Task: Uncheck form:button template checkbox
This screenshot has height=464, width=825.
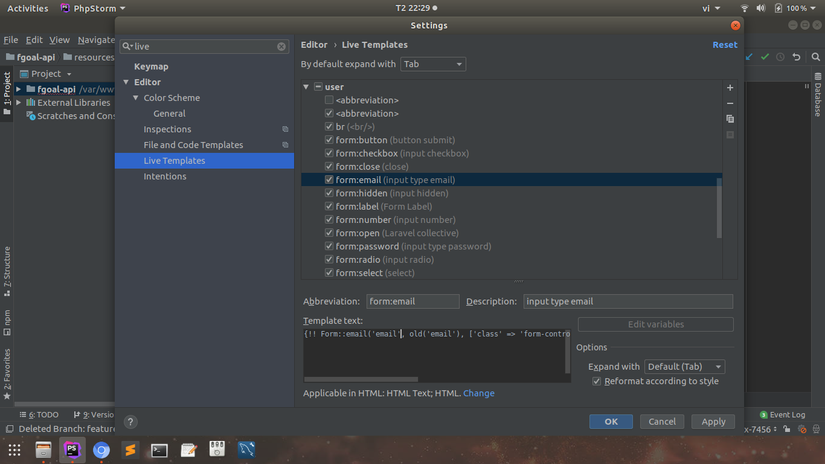Action: (x=329, y=140)
